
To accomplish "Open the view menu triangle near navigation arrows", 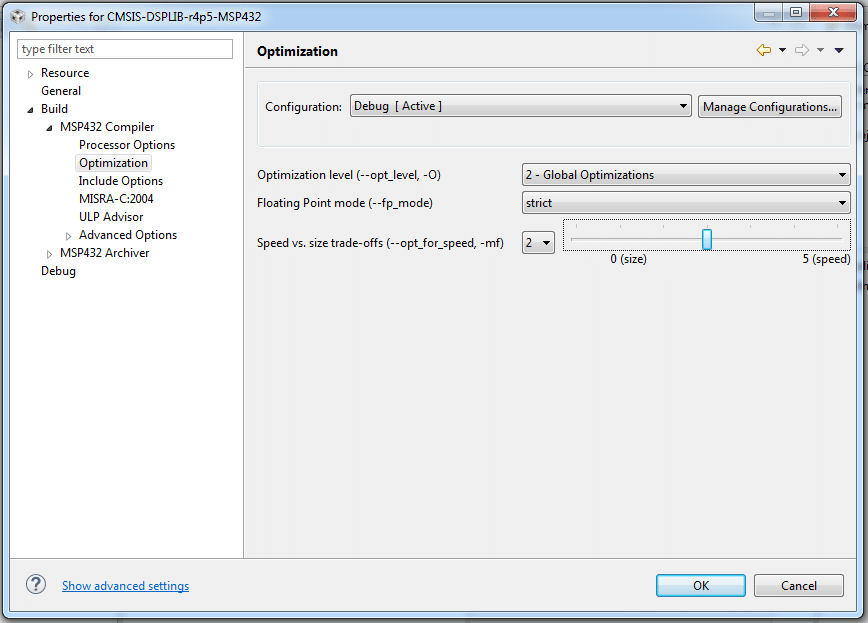I will [840, 48].
